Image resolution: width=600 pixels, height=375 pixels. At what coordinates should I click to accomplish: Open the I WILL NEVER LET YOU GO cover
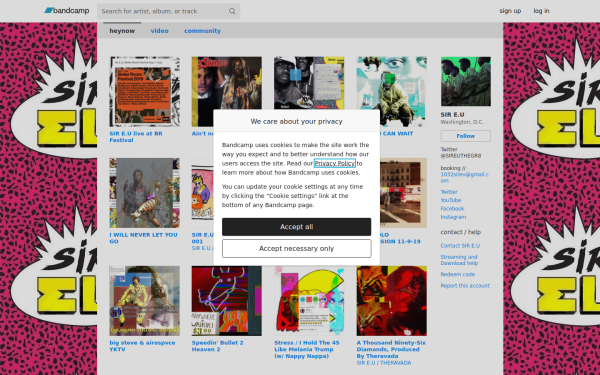pos(145,193)
